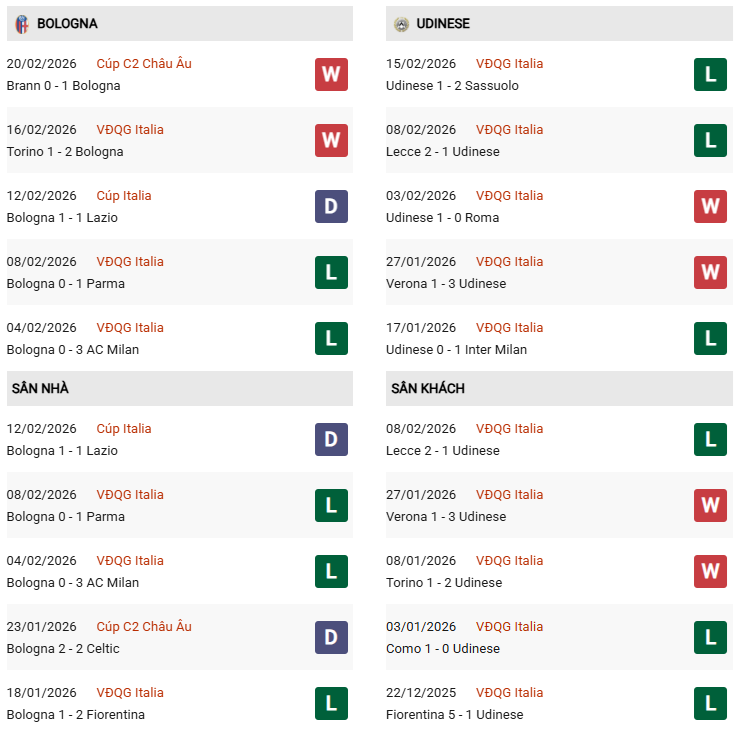
Task: Click the L badge for Como 1-0 Udinese
Action: tap(710, 638)
